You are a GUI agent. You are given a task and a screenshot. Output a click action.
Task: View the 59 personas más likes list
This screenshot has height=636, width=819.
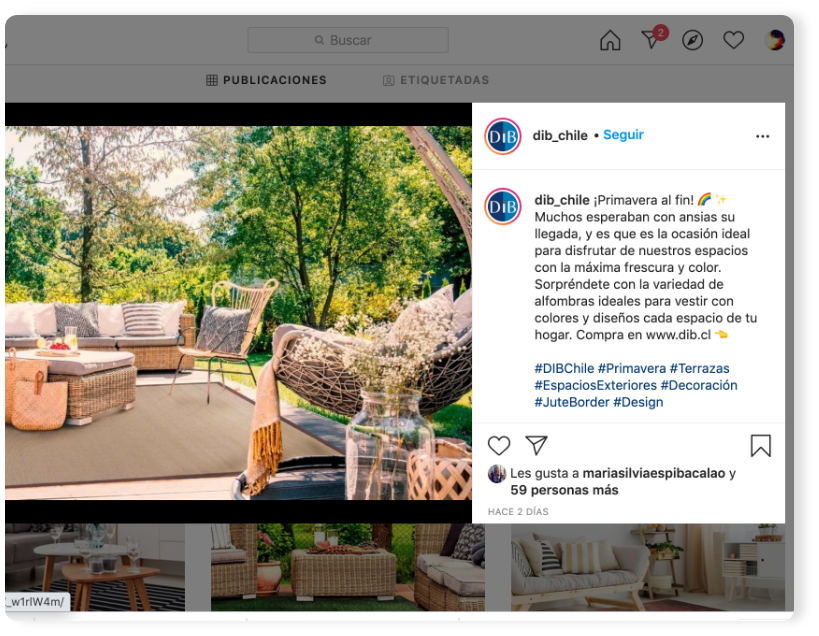click(x=564, y=490)
